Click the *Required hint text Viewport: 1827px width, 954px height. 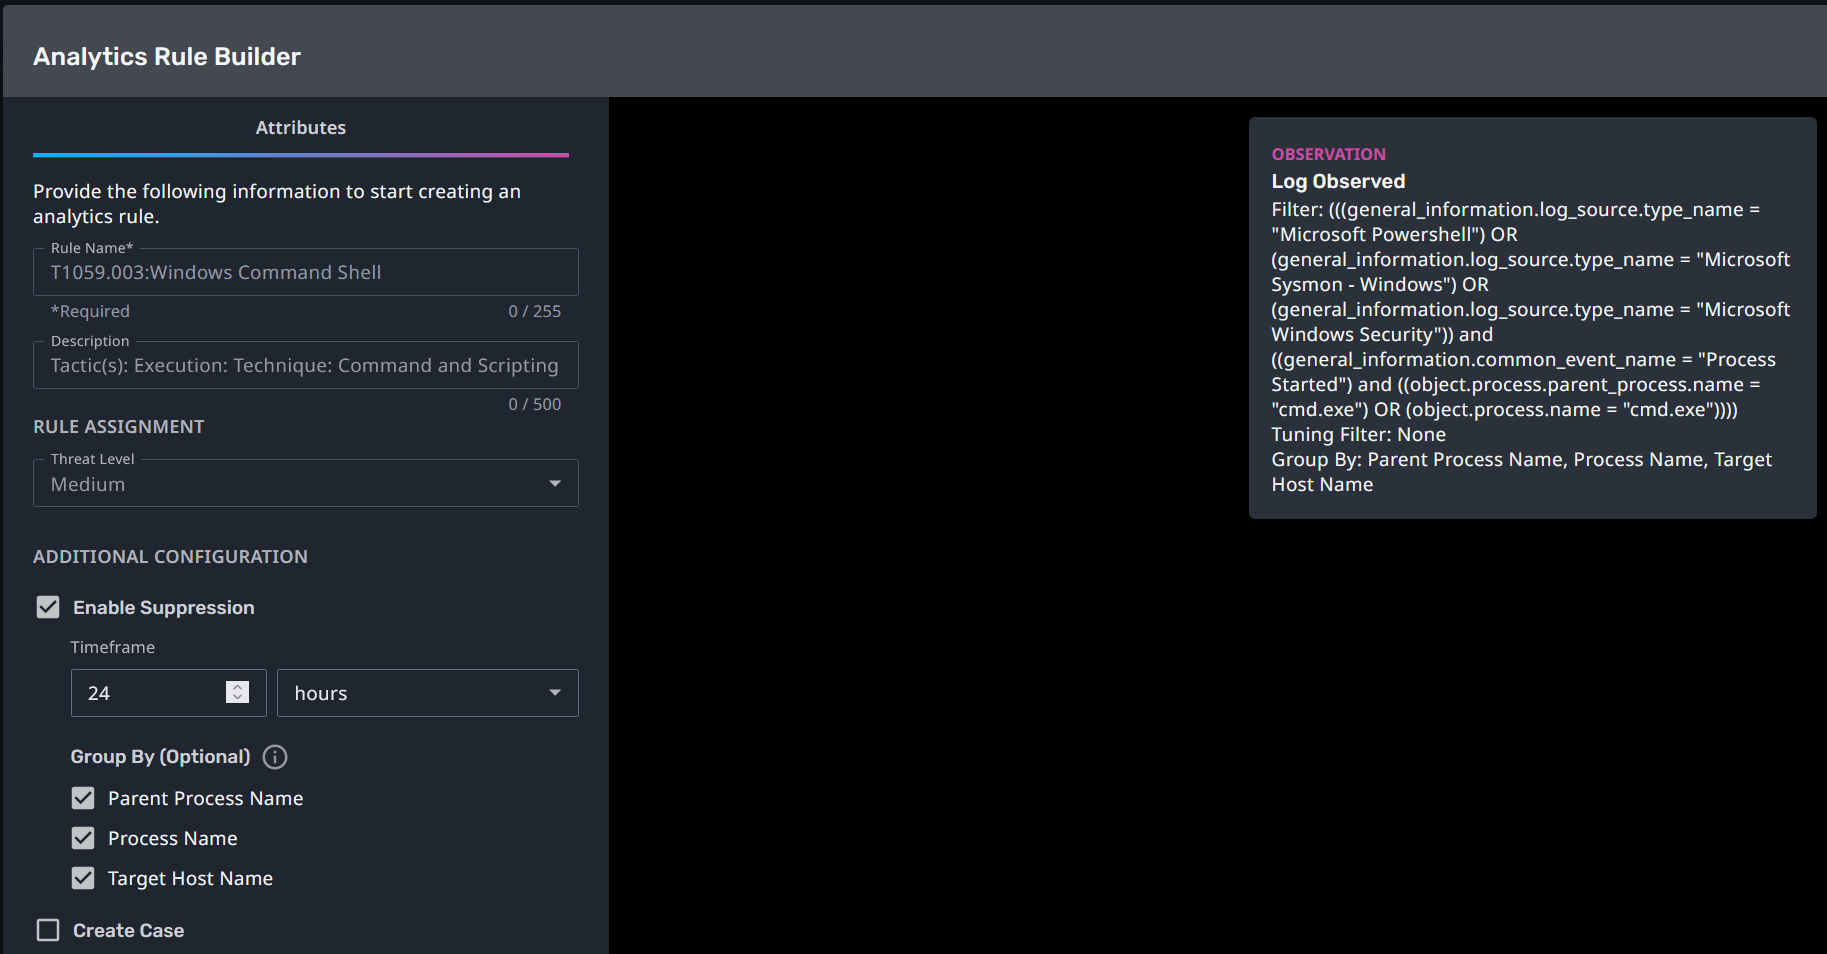tap(90, 311)
